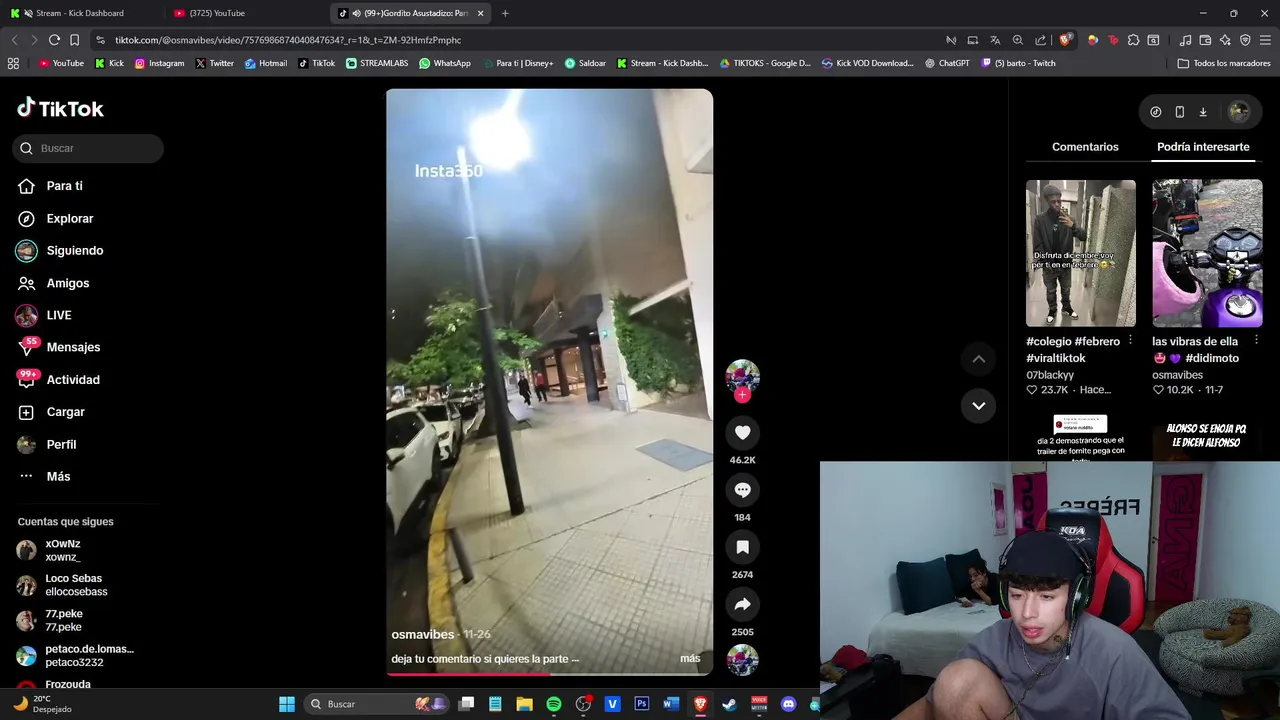The width and height of the screenshot is (1280, 720).
Task: Open Discord from taskbar
Action: (788, 704)
